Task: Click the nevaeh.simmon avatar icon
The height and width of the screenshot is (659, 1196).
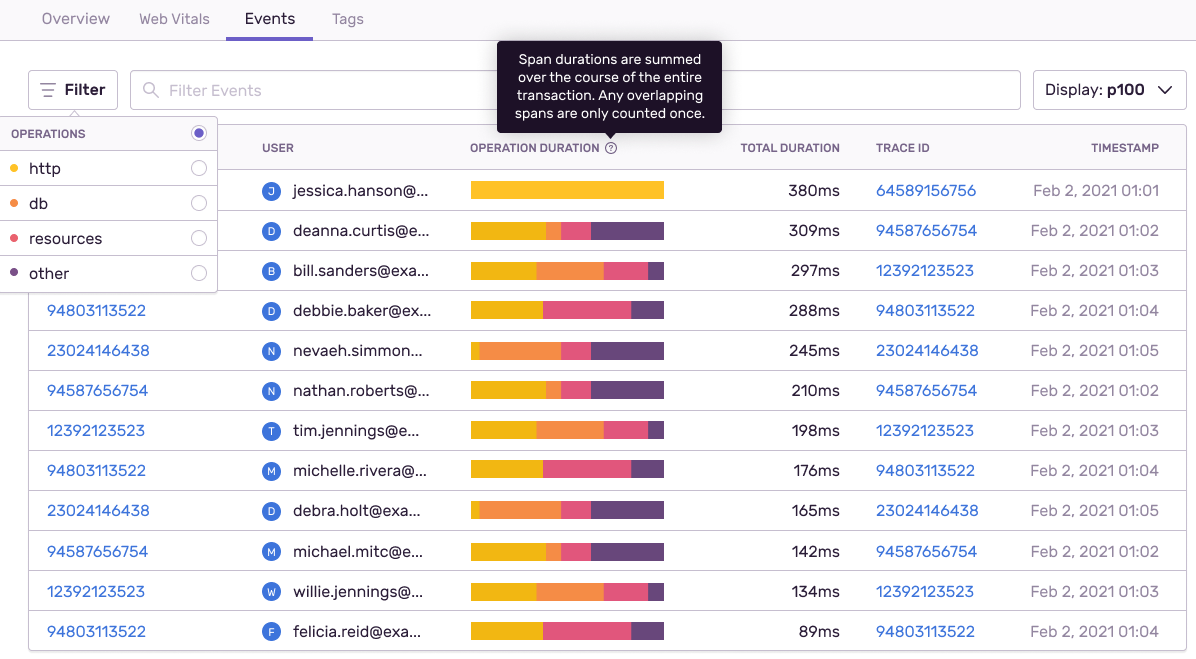Action: coord(271,351)
